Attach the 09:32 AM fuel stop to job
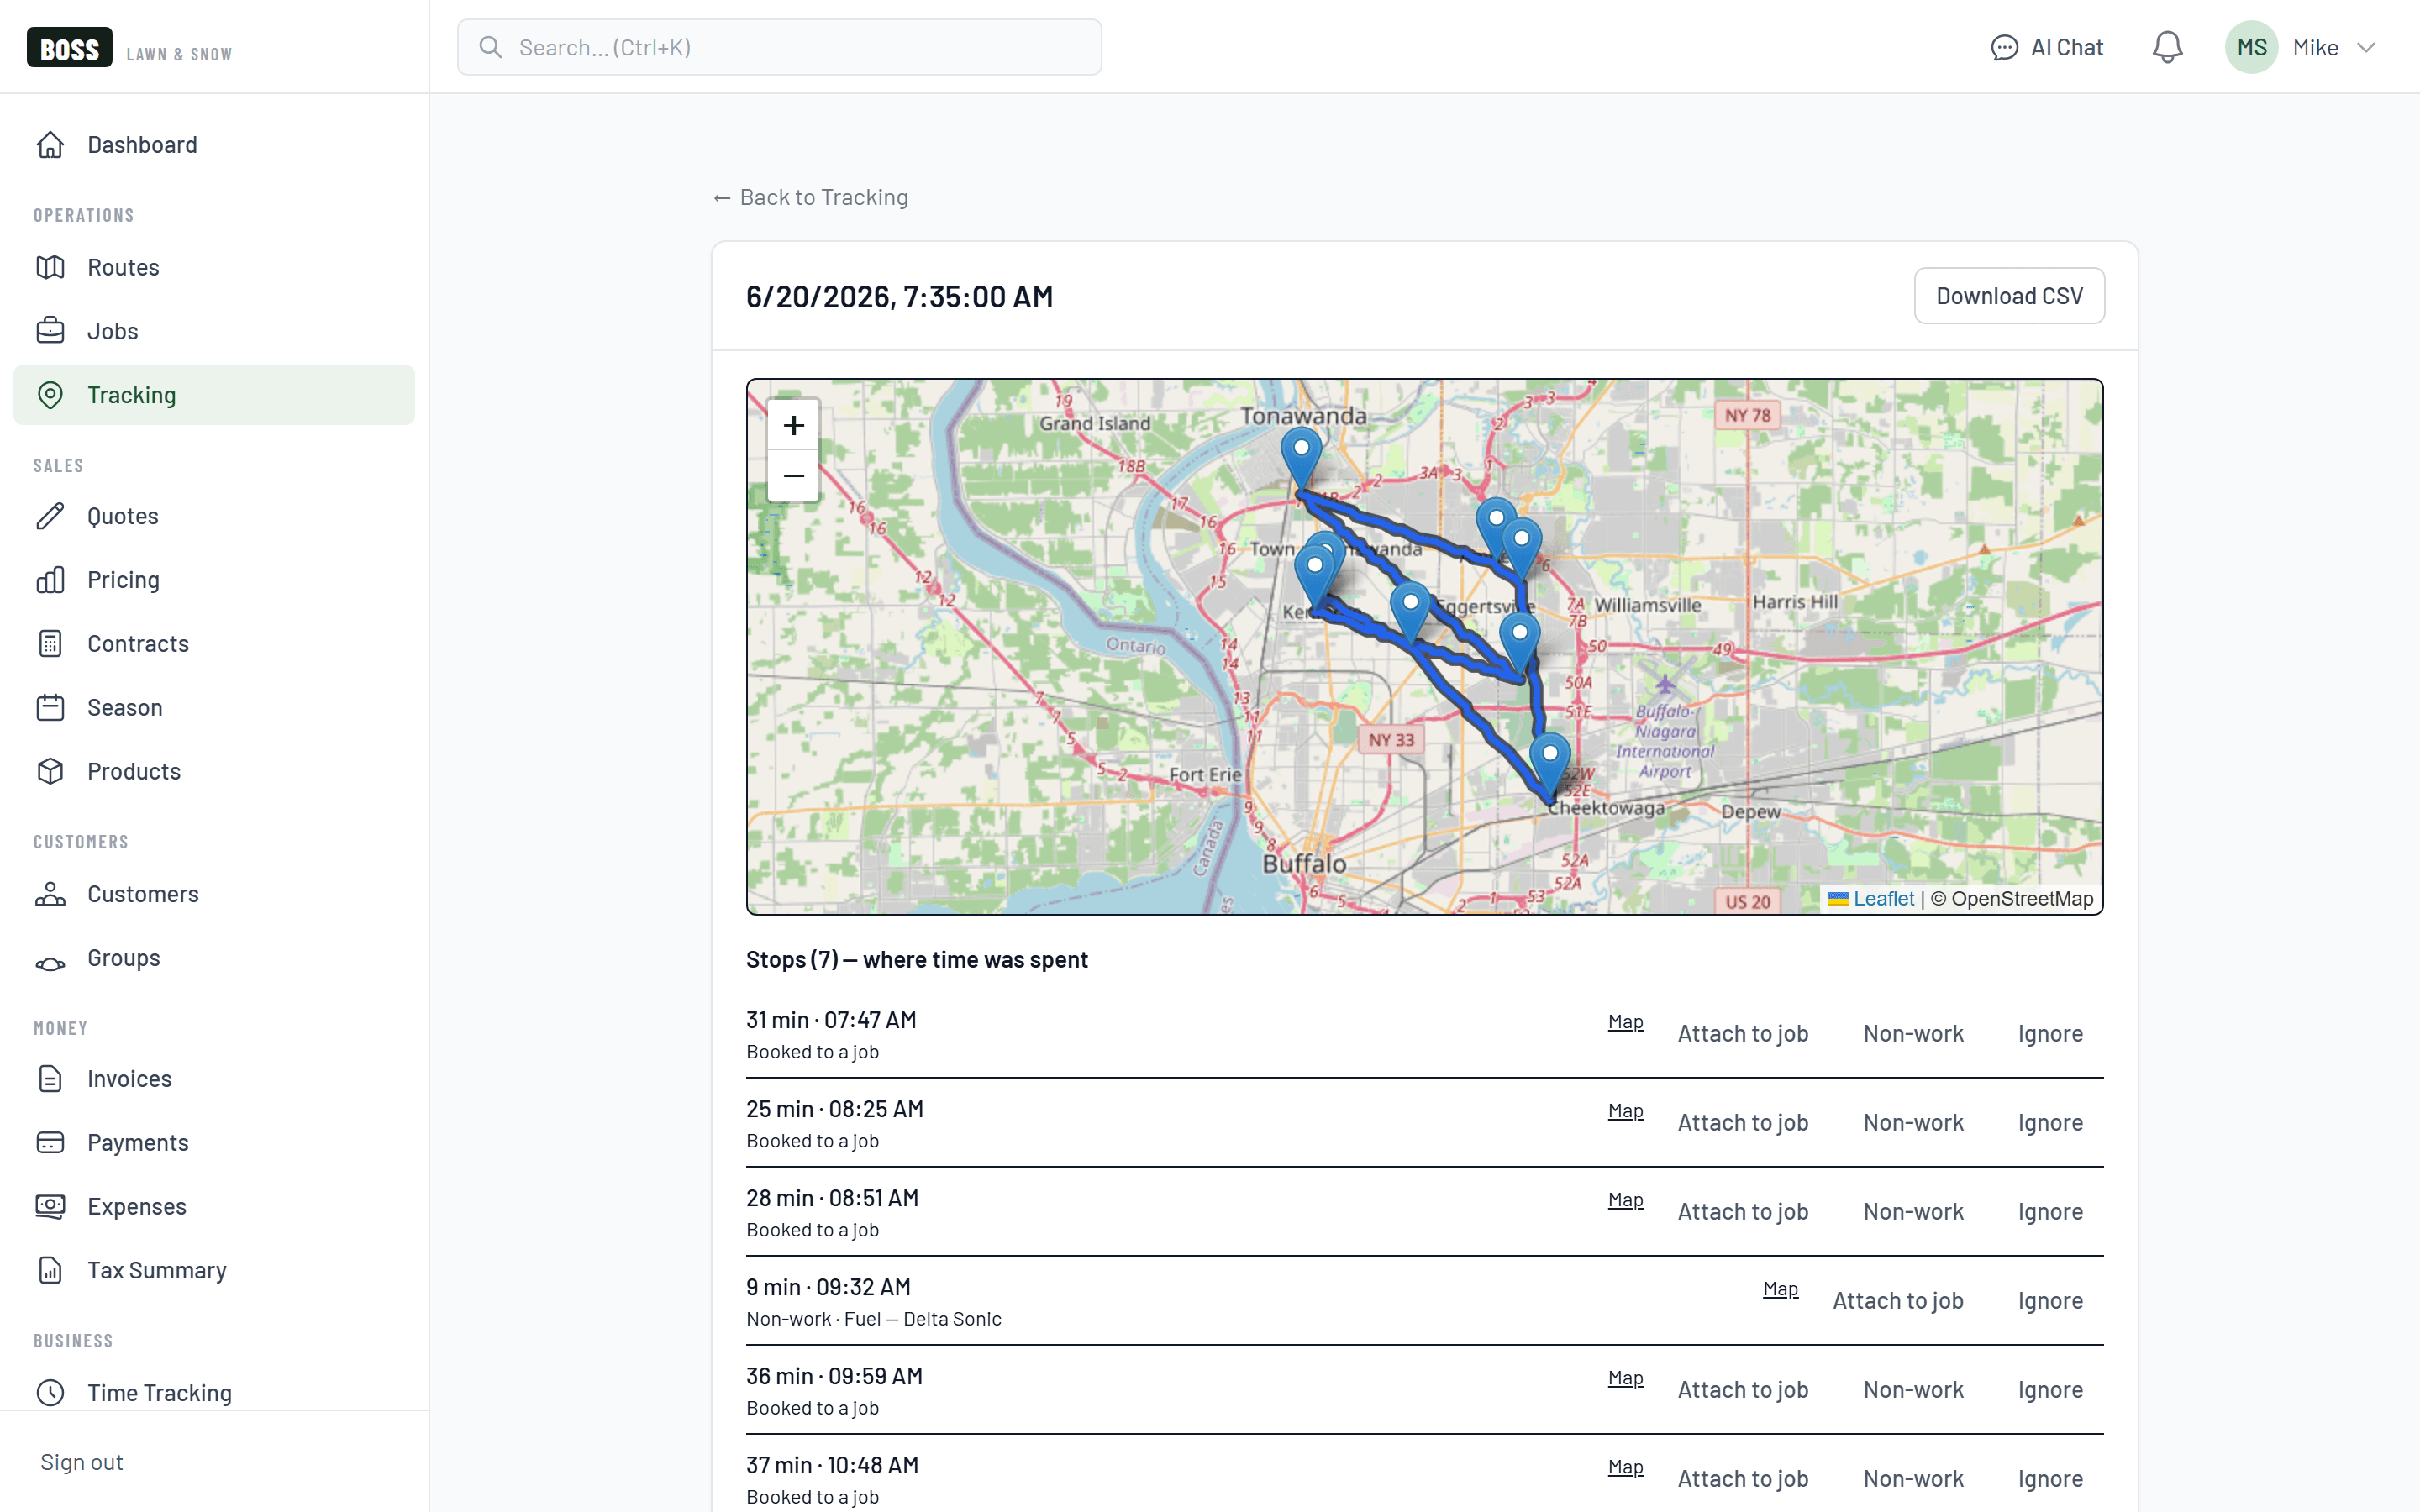 click(1898, 1301)
